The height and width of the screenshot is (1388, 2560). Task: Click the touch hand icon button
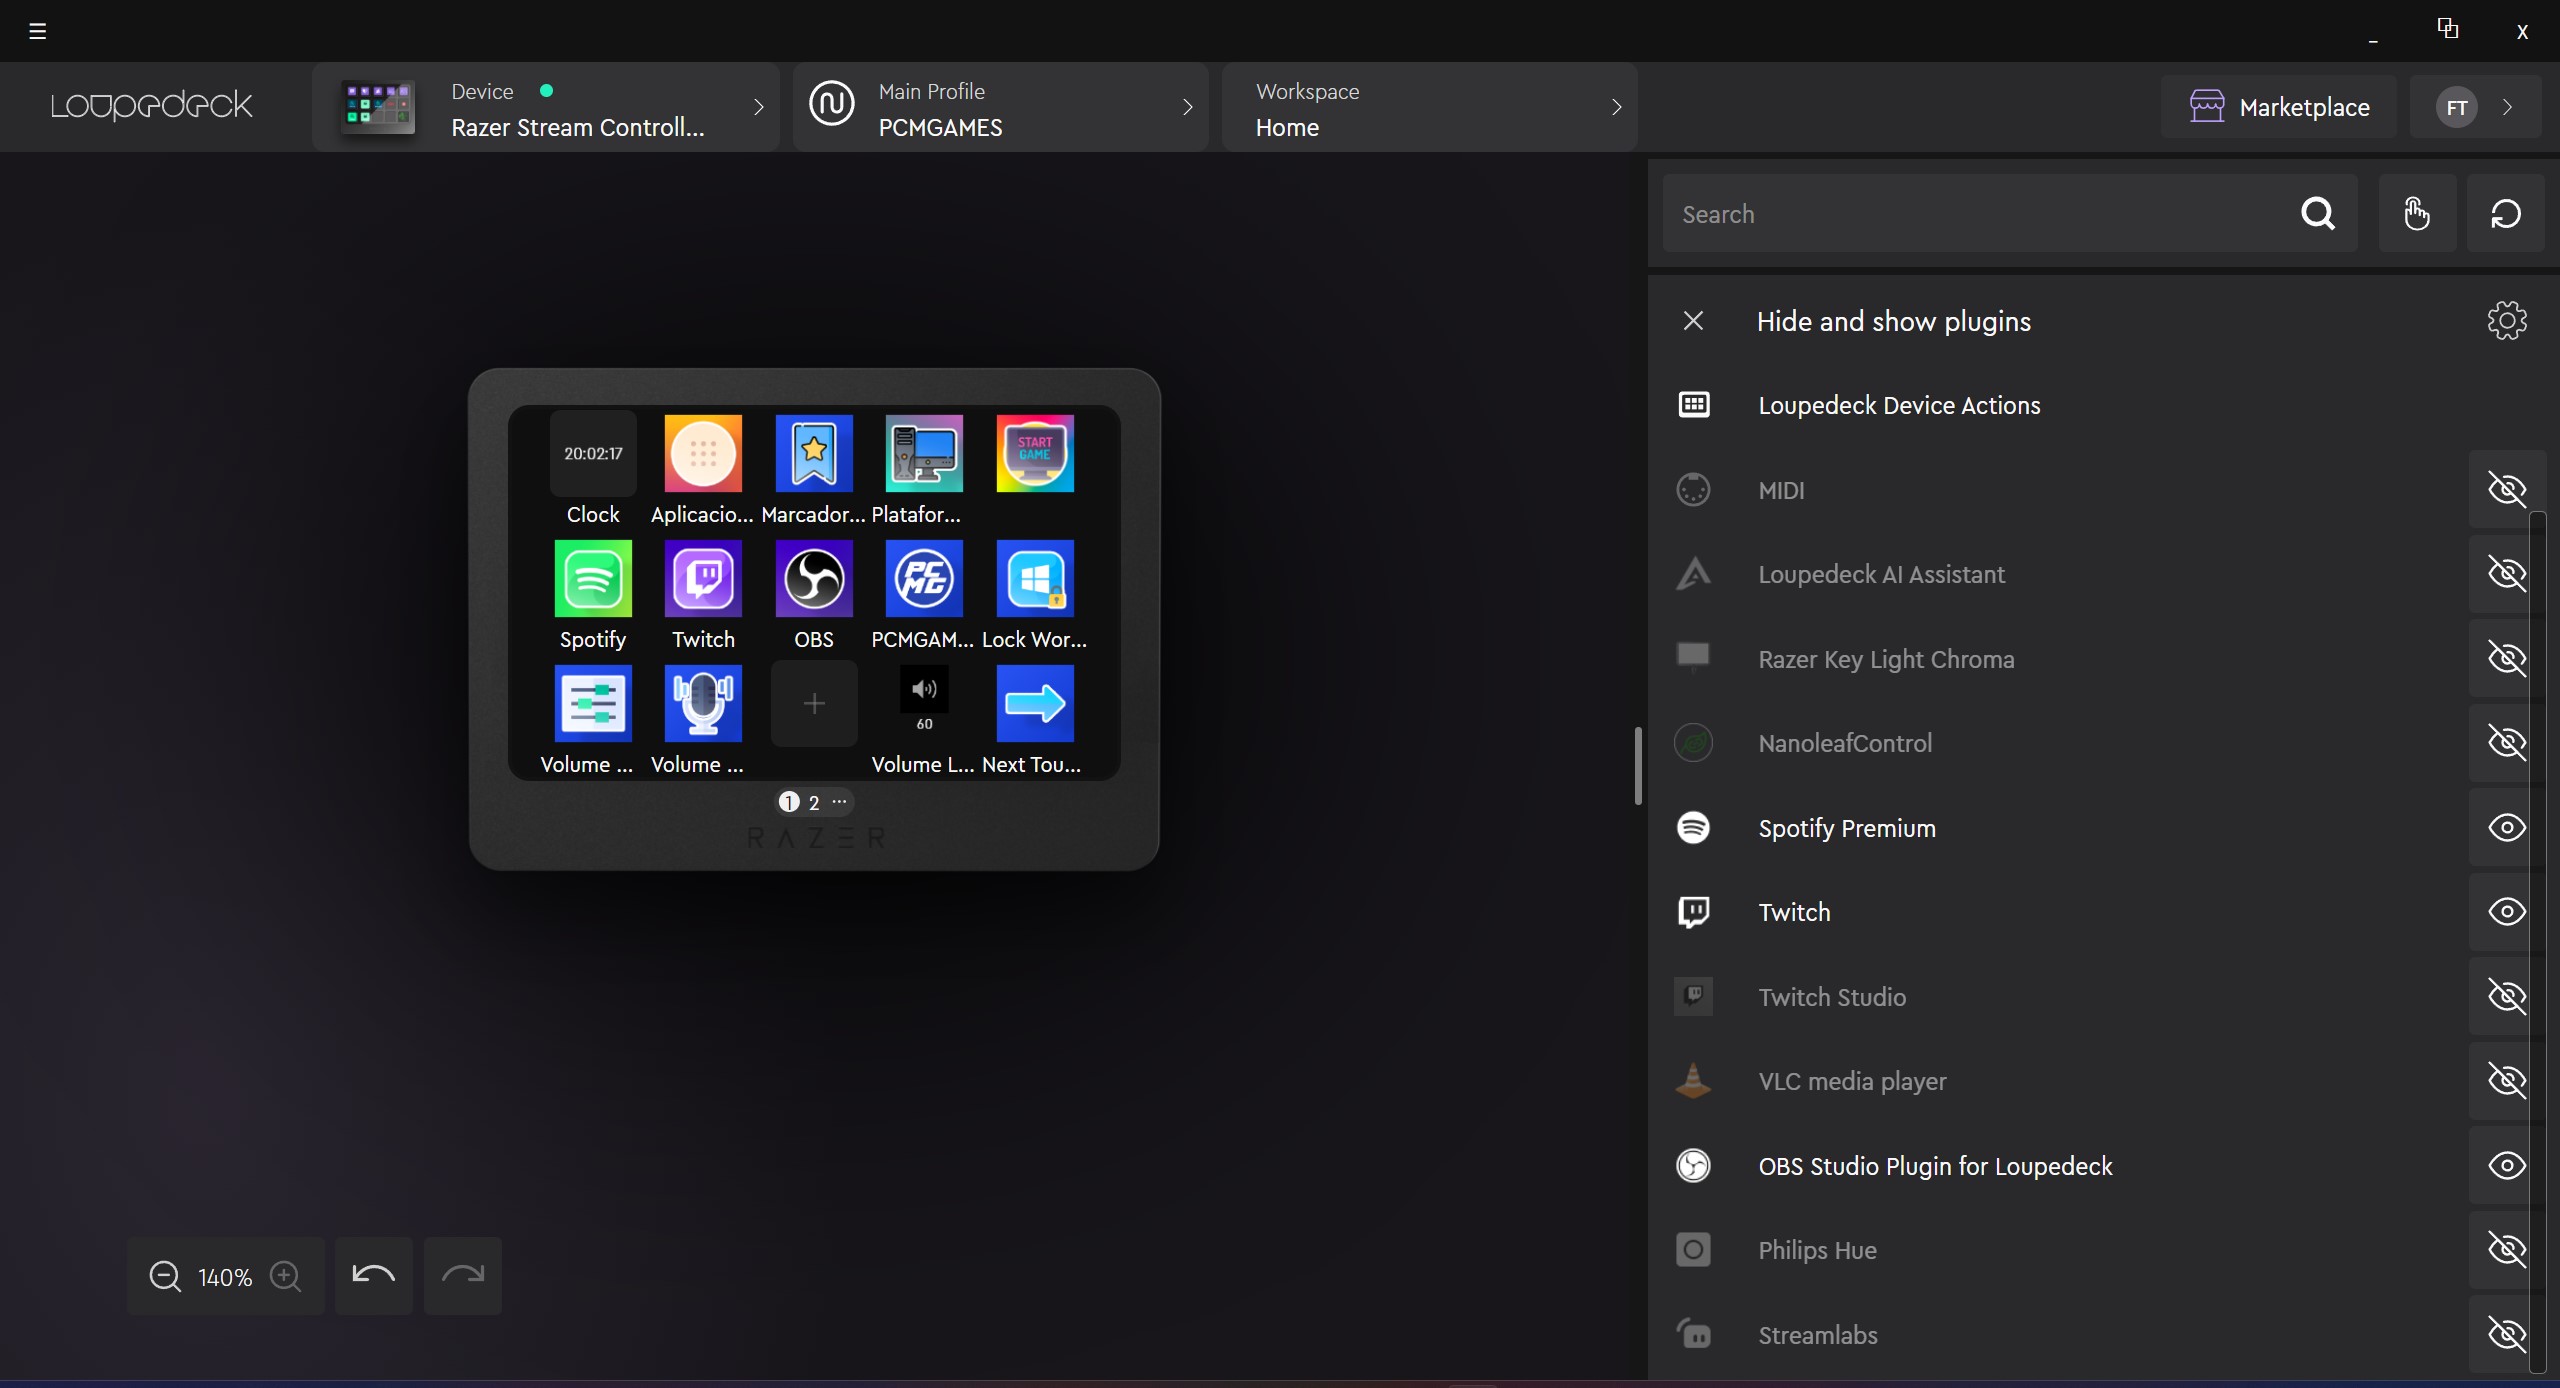(x=2417, y=213)
